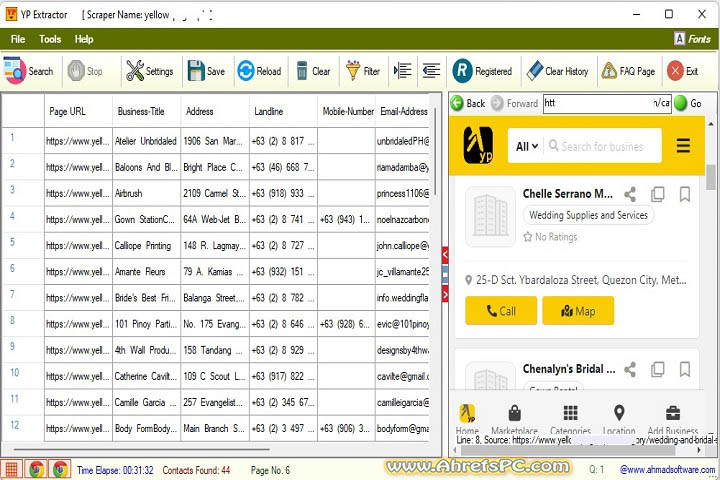This screenshot has width=720, height=480.
Task: Click the Chelle Serrano building thumbnail
Action: (490, 216)
